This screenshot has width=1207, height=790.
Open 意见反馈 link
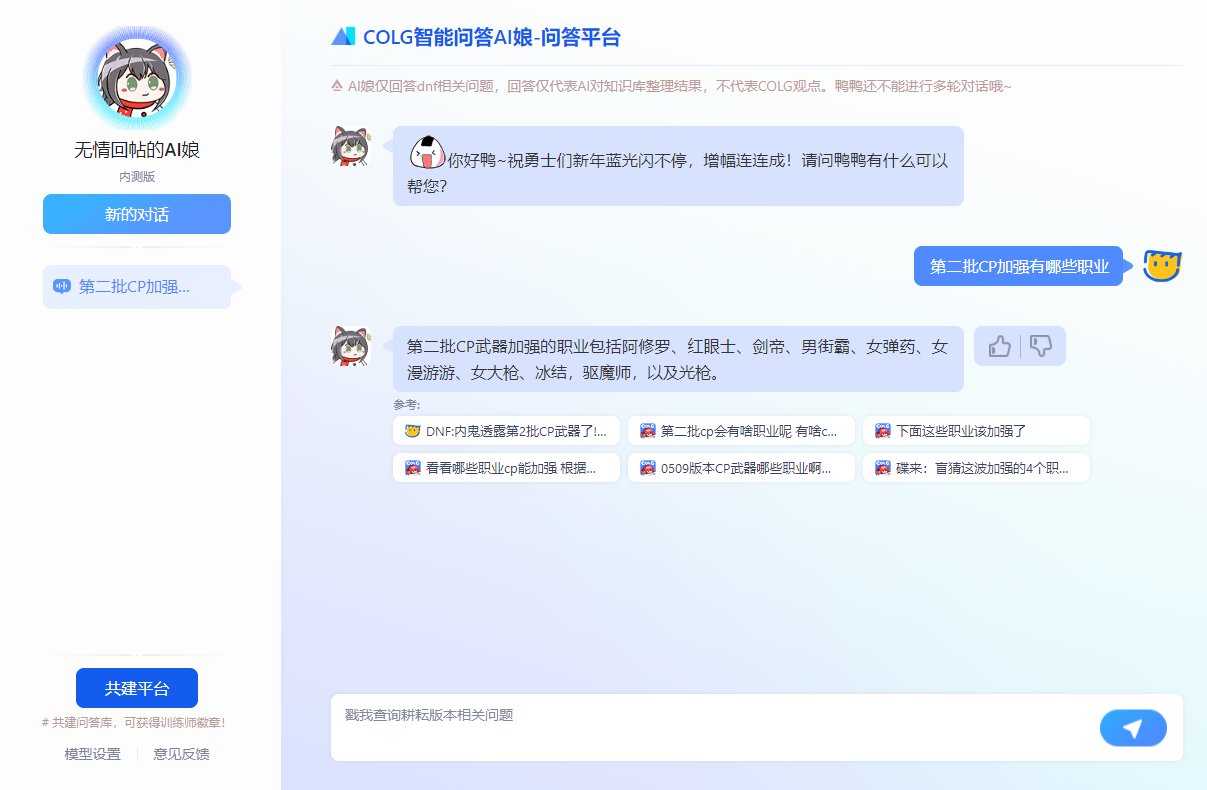pos(181,754)
